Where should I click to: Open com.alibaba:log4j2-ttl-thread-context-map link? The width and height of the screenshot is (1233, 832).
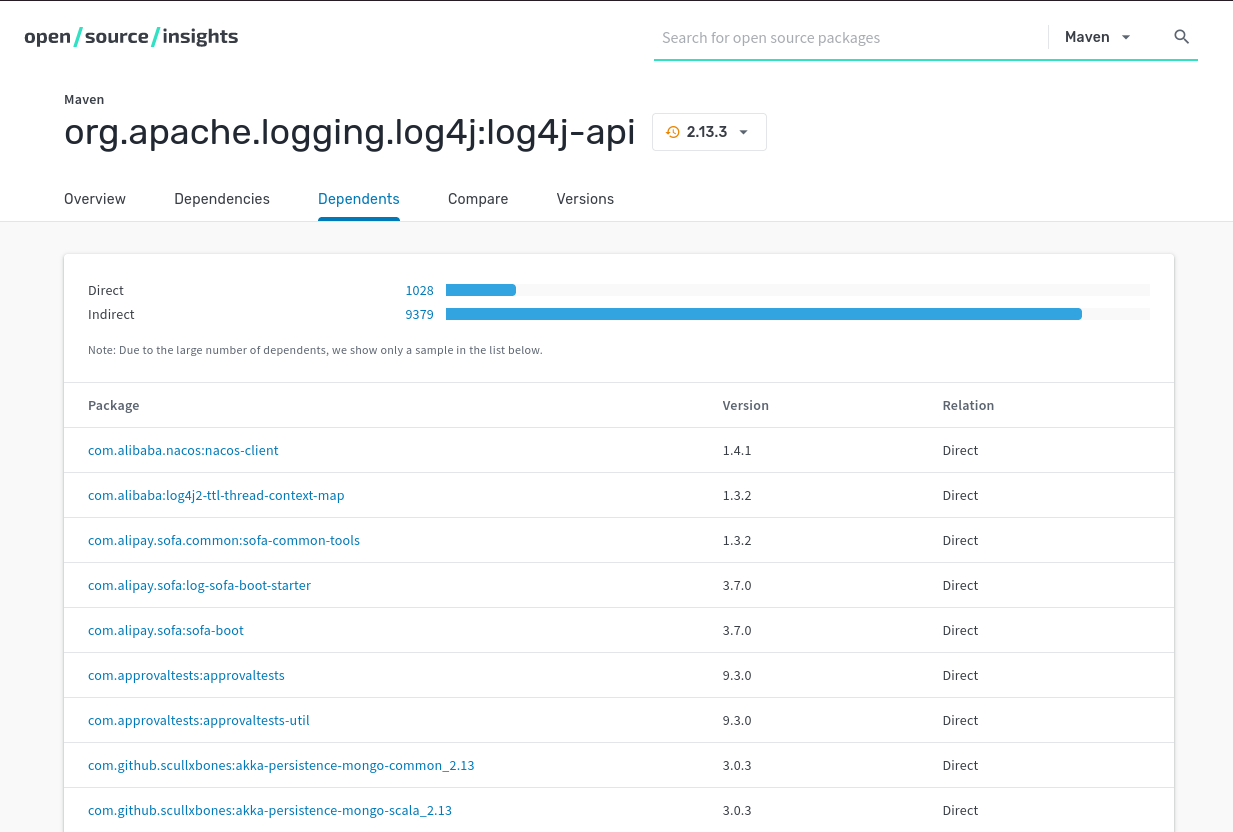point(216,495)
